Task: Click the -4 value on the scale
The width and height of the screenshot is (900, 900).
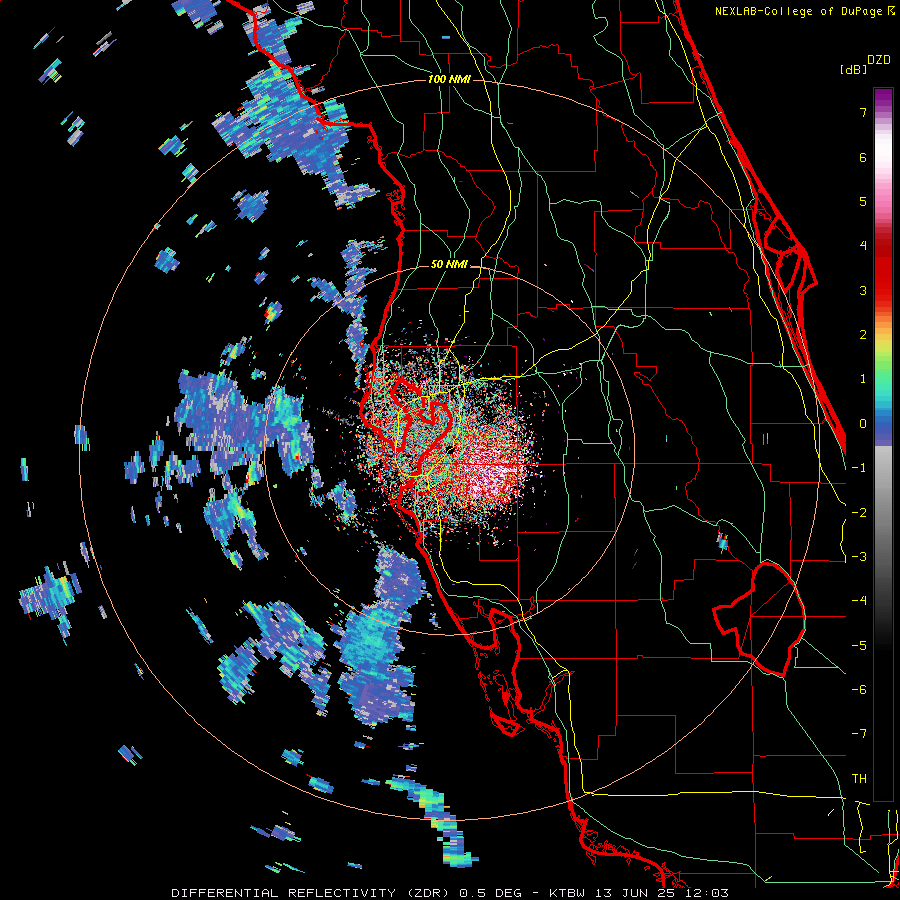Action: click(859, 601)
